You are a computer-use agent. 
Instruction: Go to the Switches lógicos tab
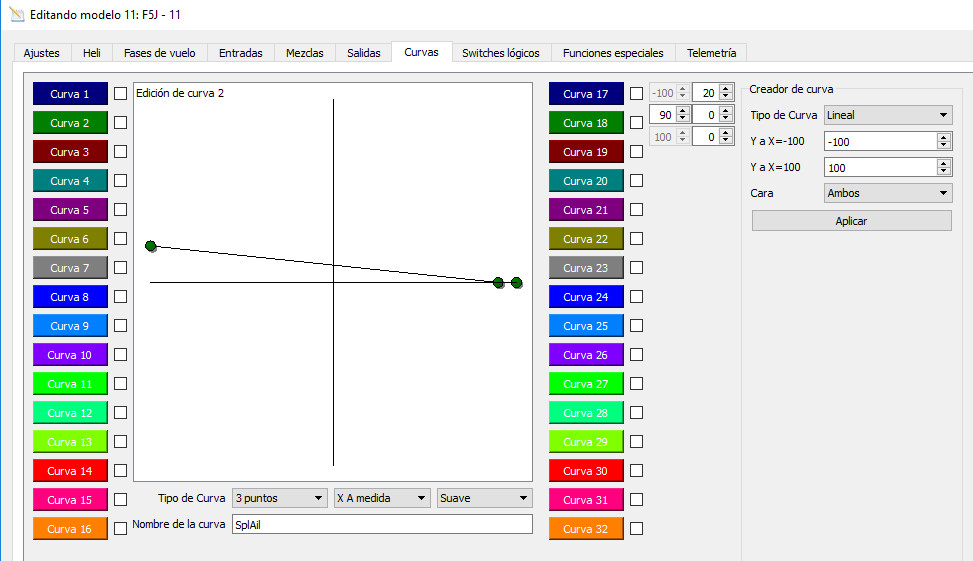coord(500,53)
